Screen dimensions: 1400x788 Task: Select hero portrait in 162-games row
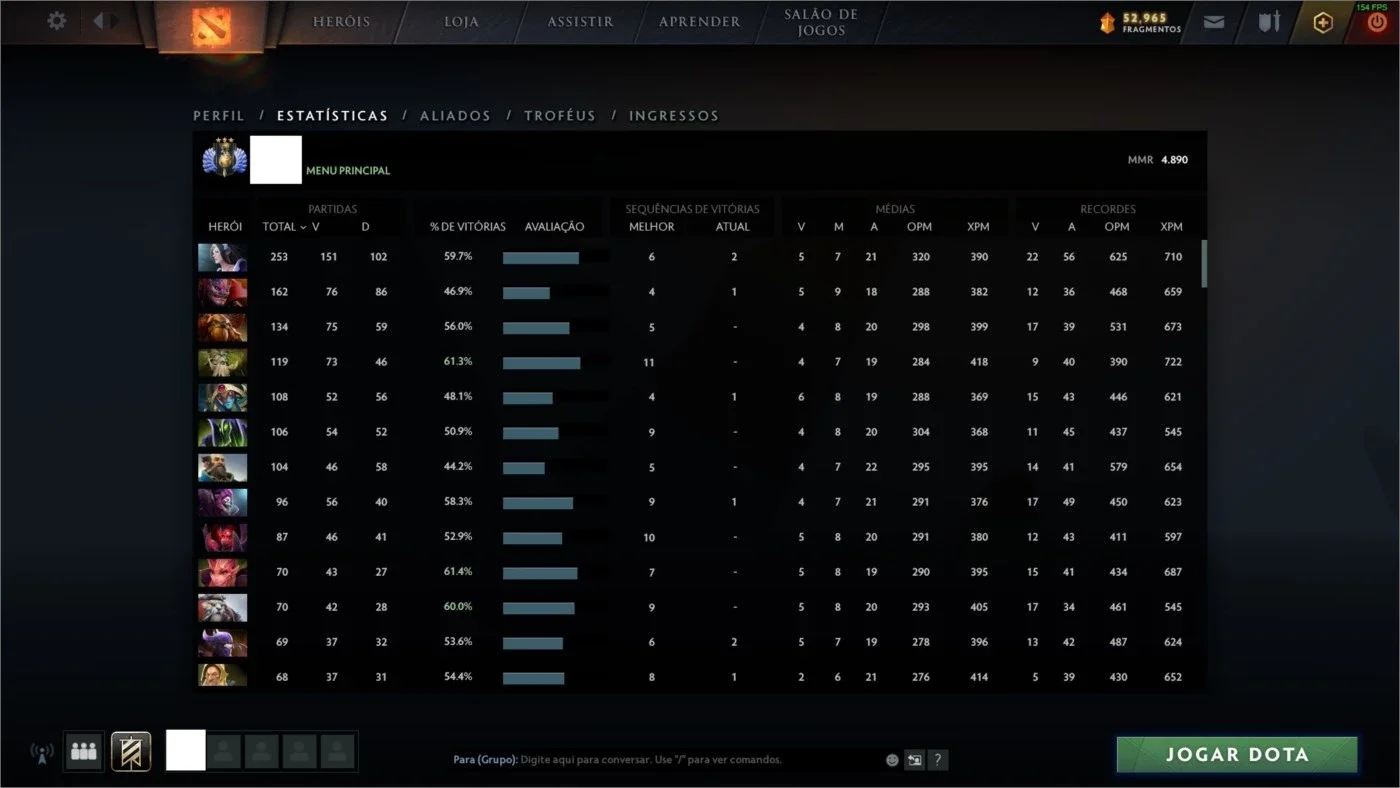tap(222, 292)
